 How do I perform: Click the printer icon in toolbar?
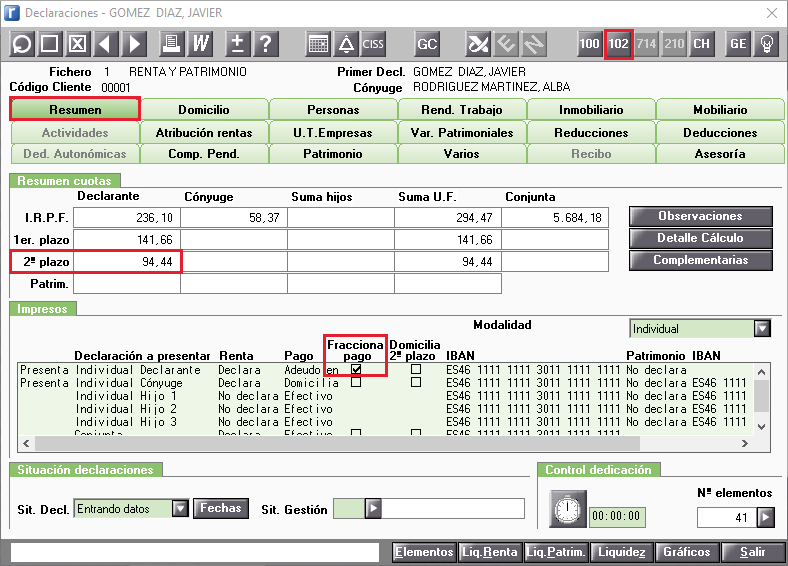[172, 44]
